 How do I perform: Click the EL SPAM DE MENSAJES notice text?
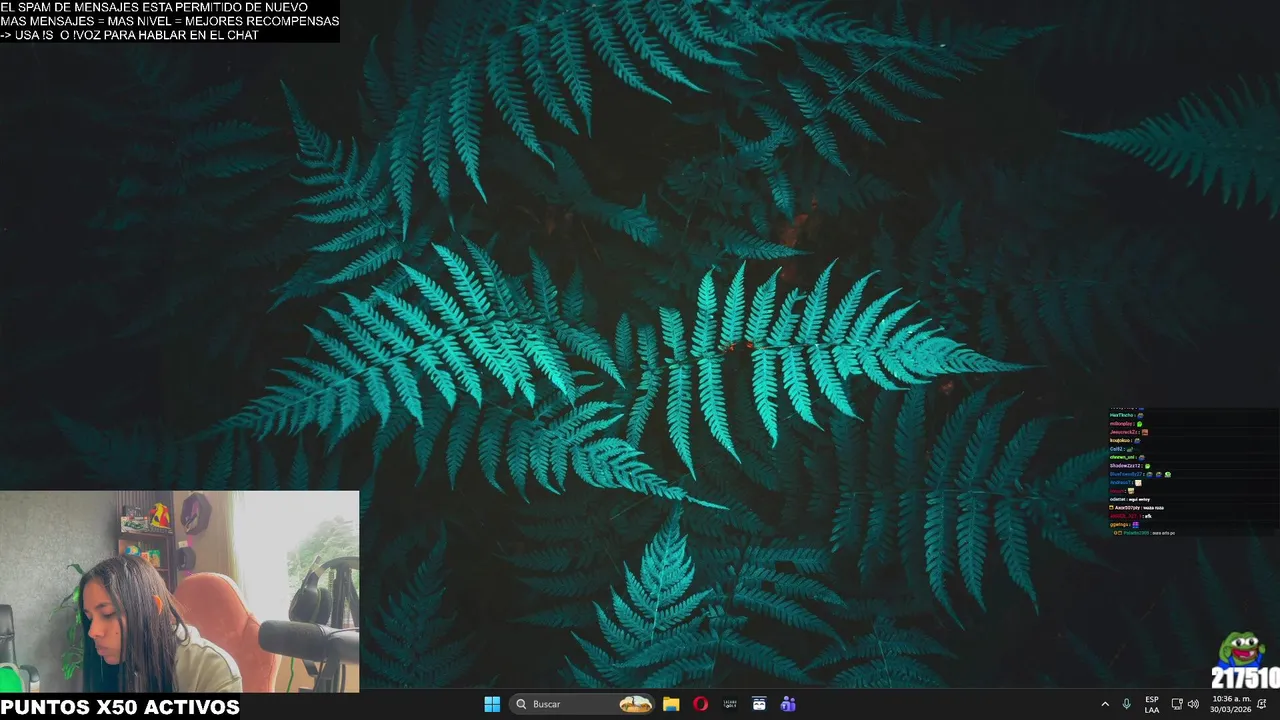[154, 7]
